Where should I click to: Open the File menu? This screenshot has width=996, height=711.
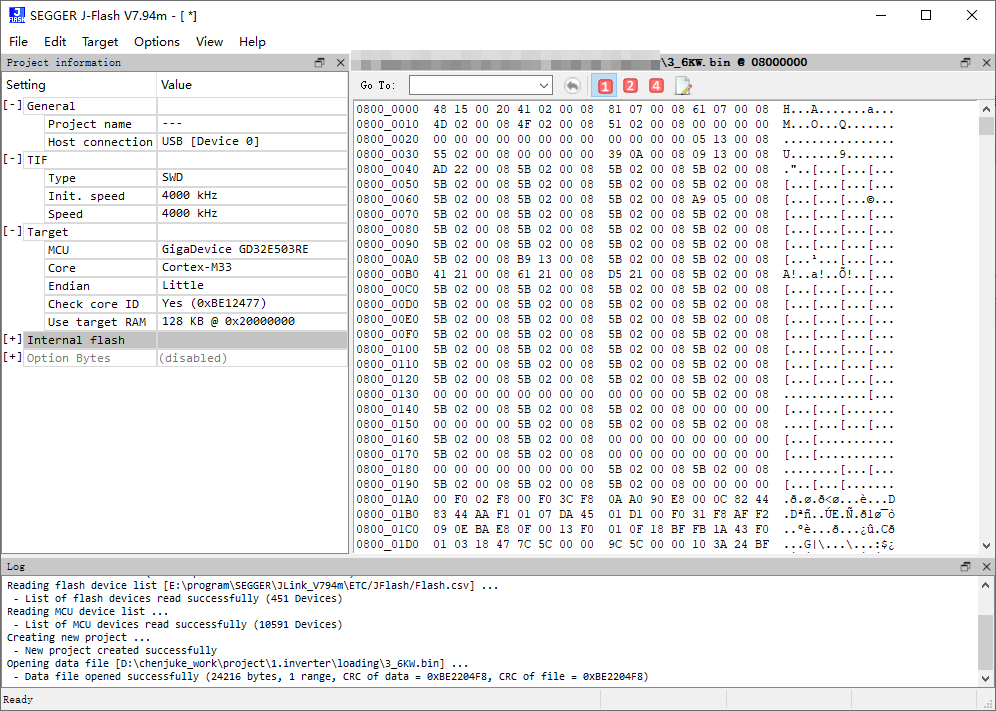point(18,42)
